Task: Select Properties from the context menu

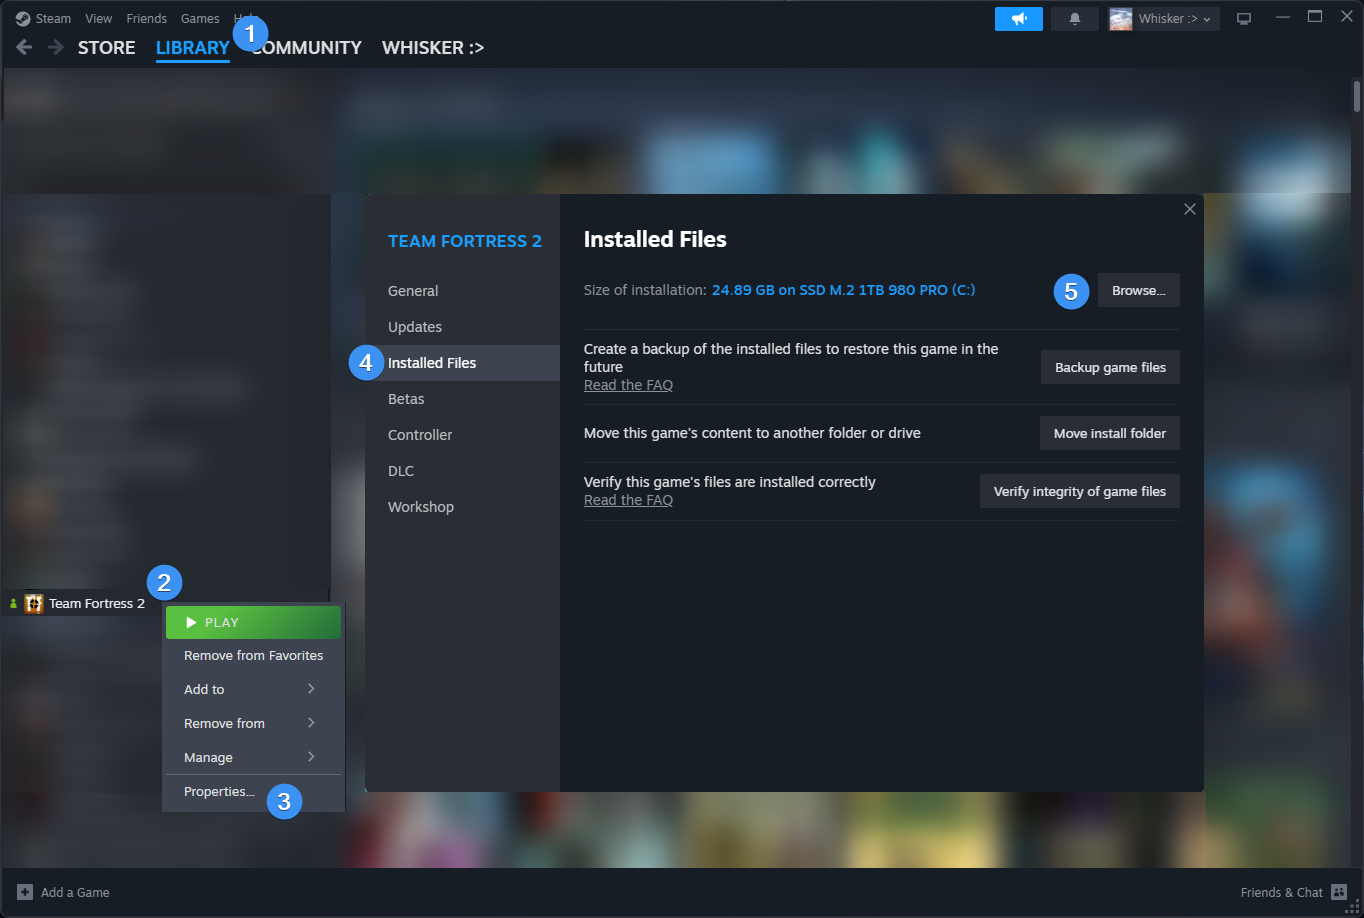Action: tap(219, 791)
